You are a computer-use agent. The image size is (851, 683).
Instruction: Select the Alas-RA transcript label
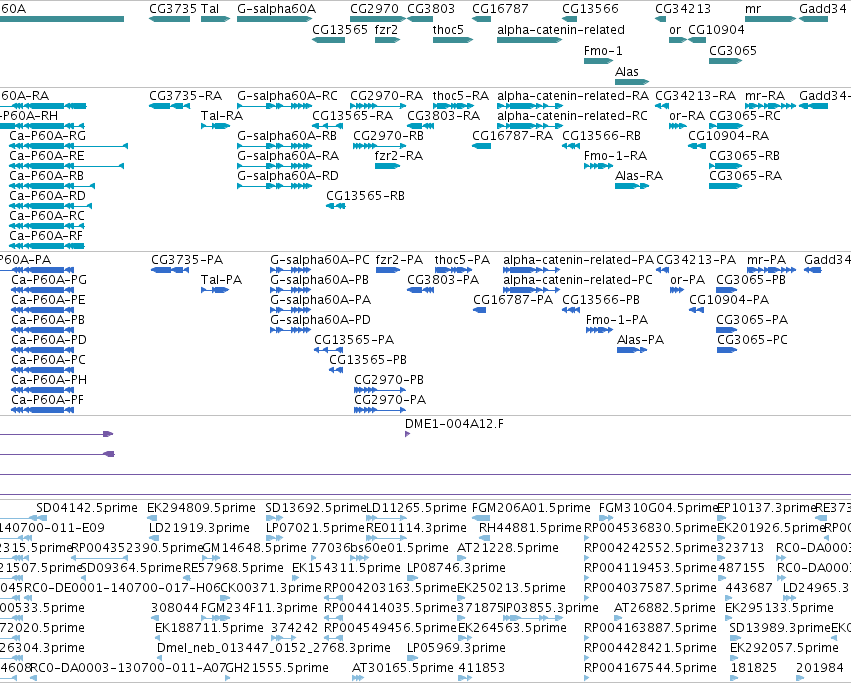(x=639, y=176)
